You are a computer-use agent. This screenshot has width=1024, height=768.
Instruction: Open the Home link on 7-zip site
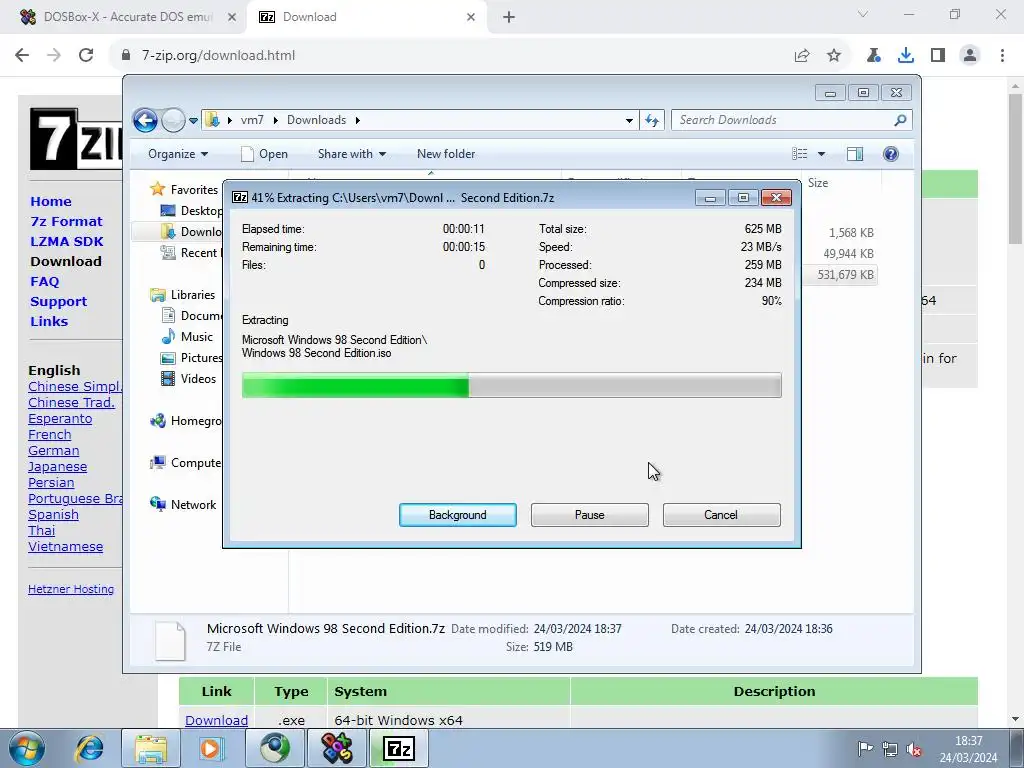[x=51, y=202]
